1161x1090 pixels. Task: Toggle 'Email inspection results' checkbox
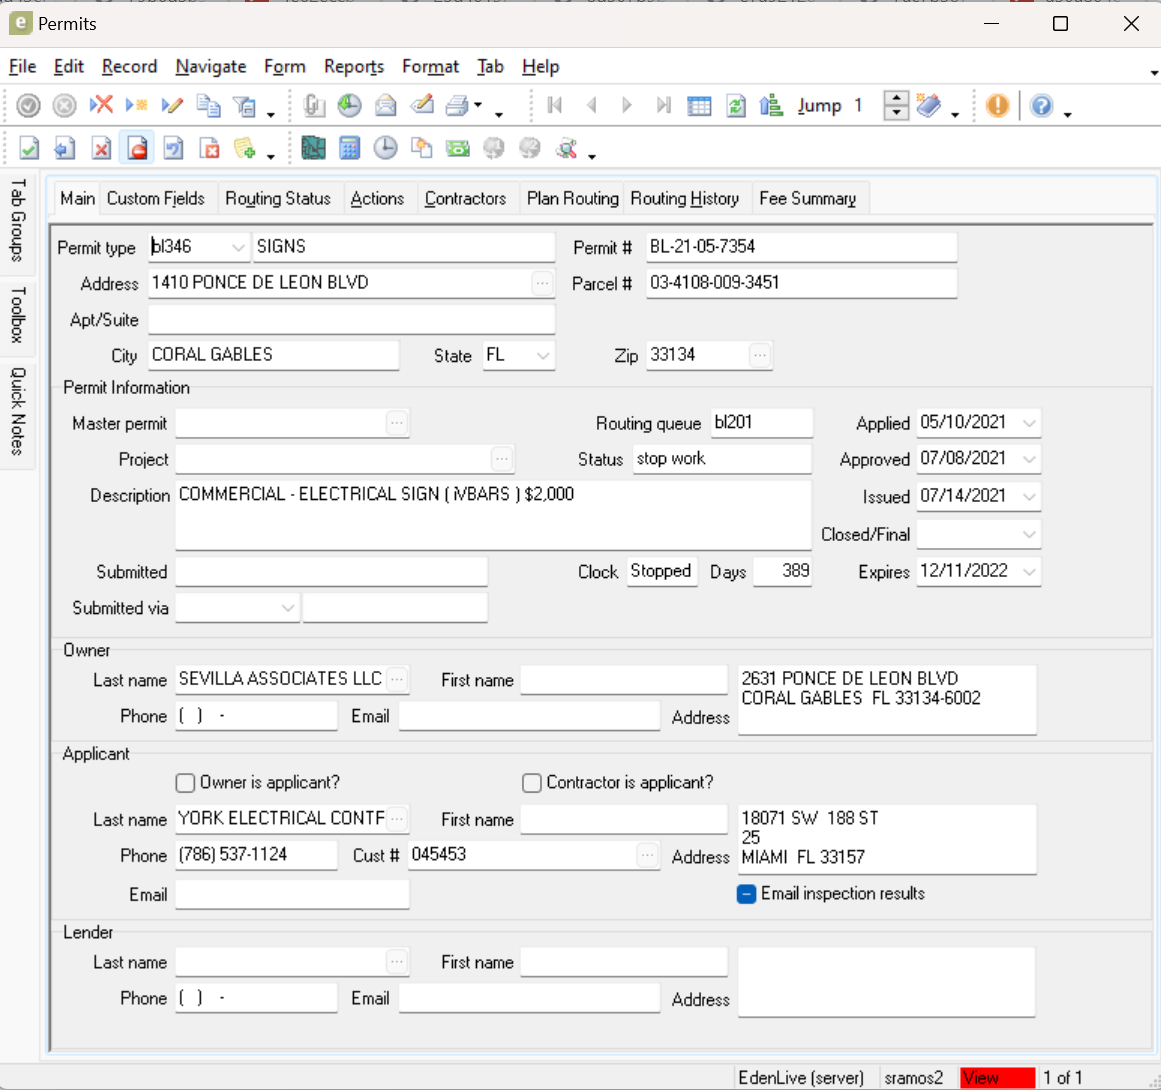746,894
